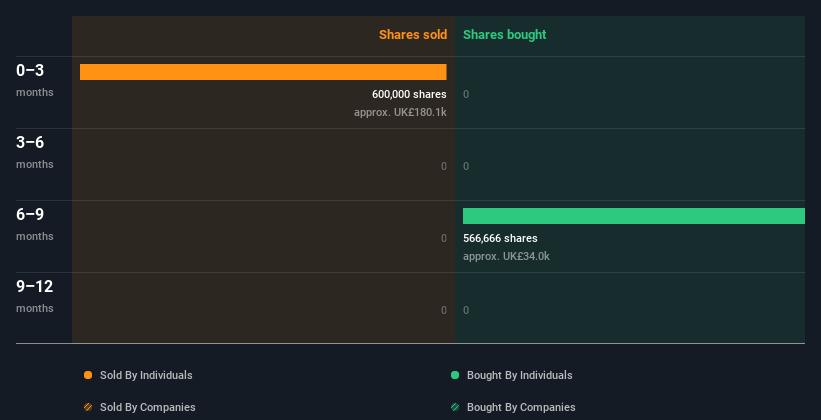Click the 6–9 months row label
Screen dimensions: 821x420
click(35, 224)
